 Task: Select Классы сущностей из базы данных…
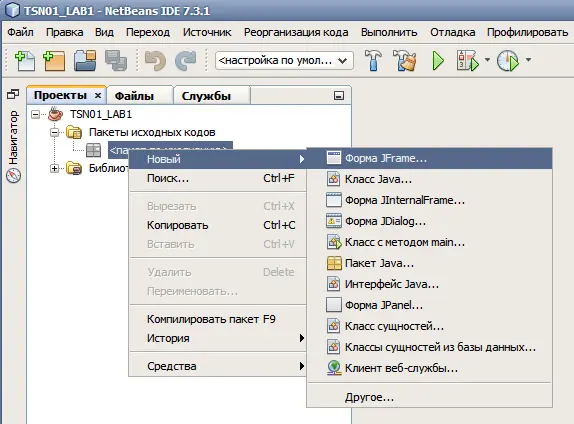point(429,347)
